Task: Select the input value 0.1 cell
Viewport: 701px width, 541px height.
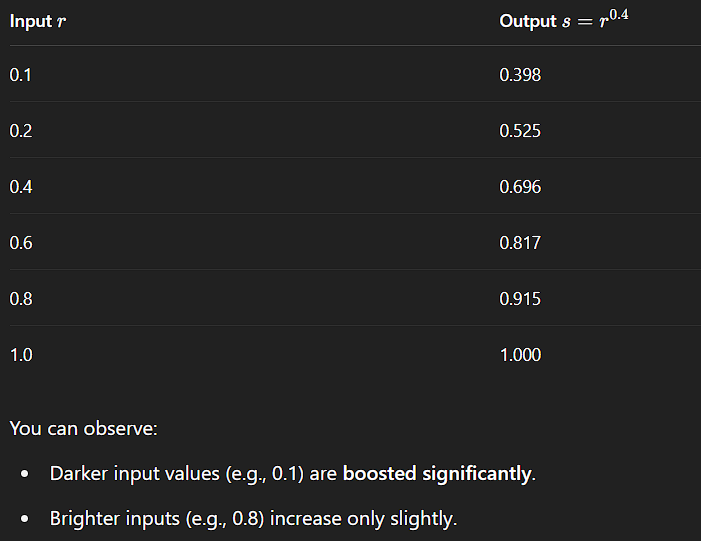Action: (x=20, y=75)
